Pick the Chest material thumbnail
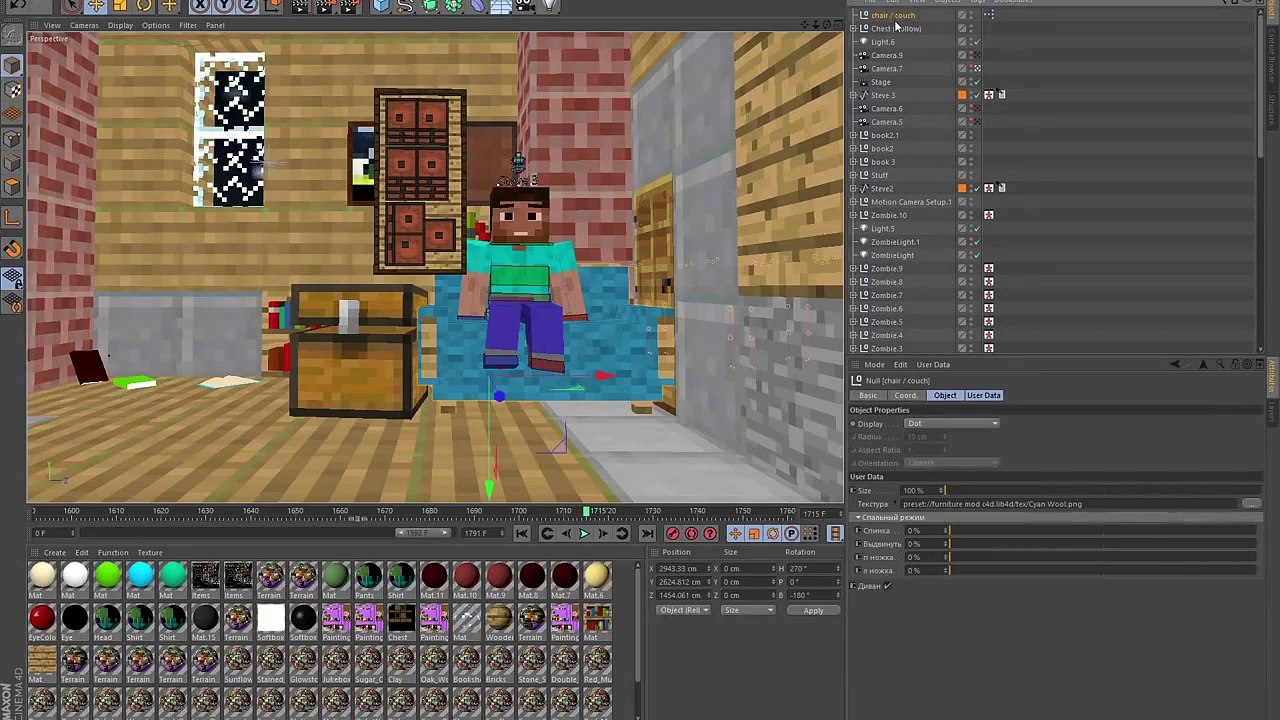Image resolution: width=1280 pixels, height=720 pixels. click(x=401, y=621)
